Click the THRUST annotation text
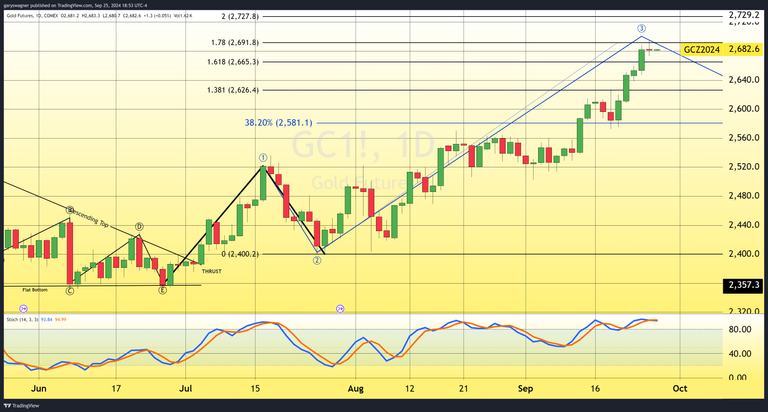The width and height of the screenshot is (768, 412). [x=212, y=270]
